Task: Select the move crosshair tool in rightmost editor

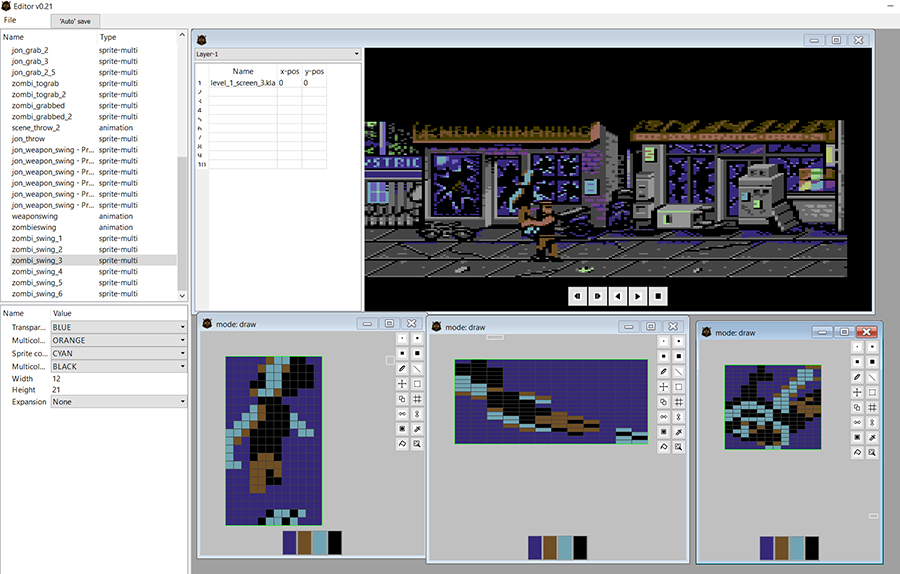Action: [858, 392]
